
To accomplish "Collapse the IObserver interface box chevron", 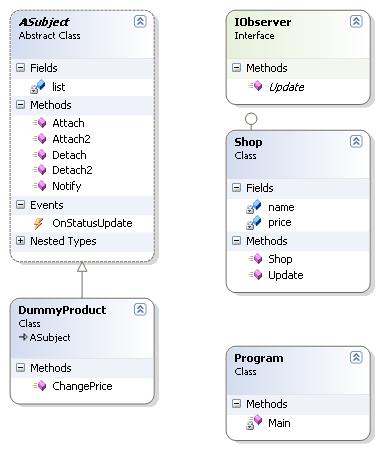I will [356, 21].
